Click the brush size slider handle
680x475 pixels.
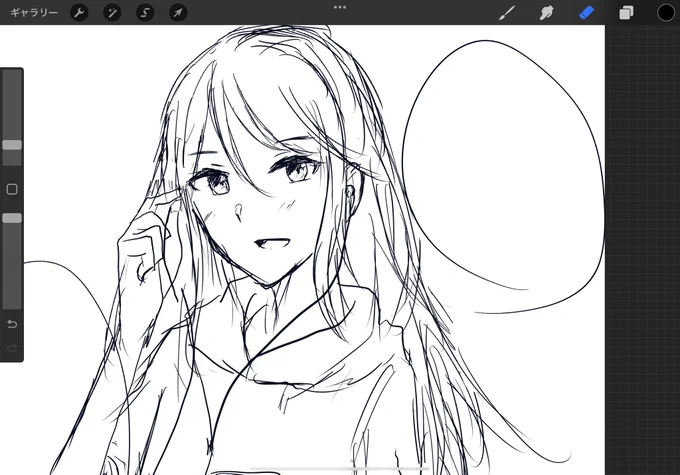[12, 145]
